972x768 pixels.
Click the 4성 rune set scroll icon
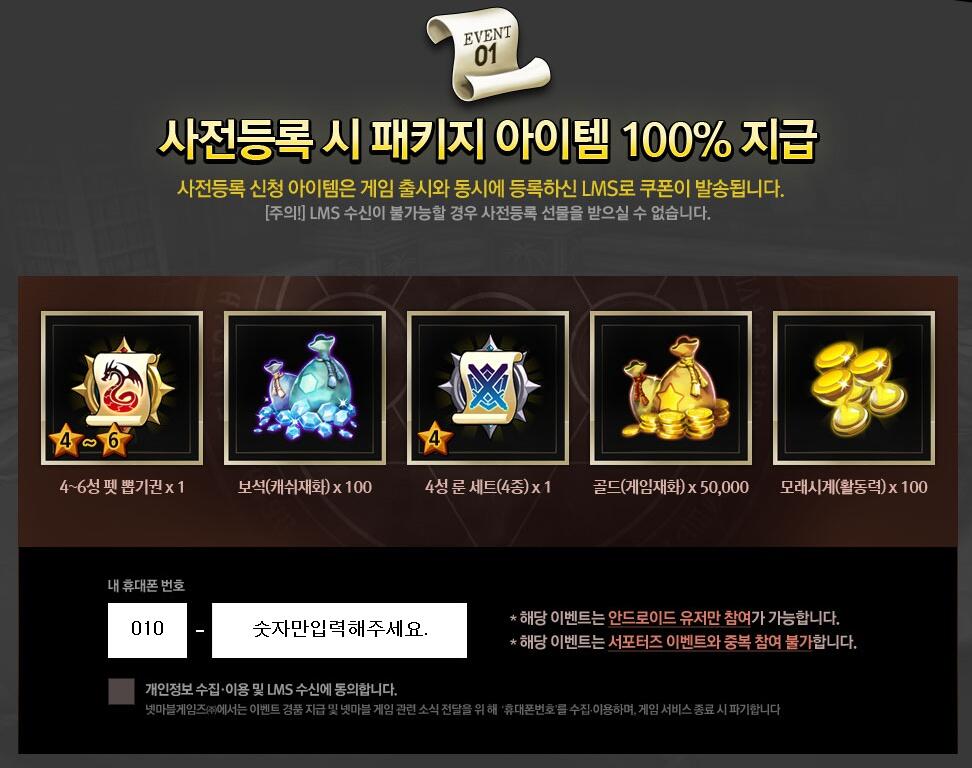coord(488,388)
